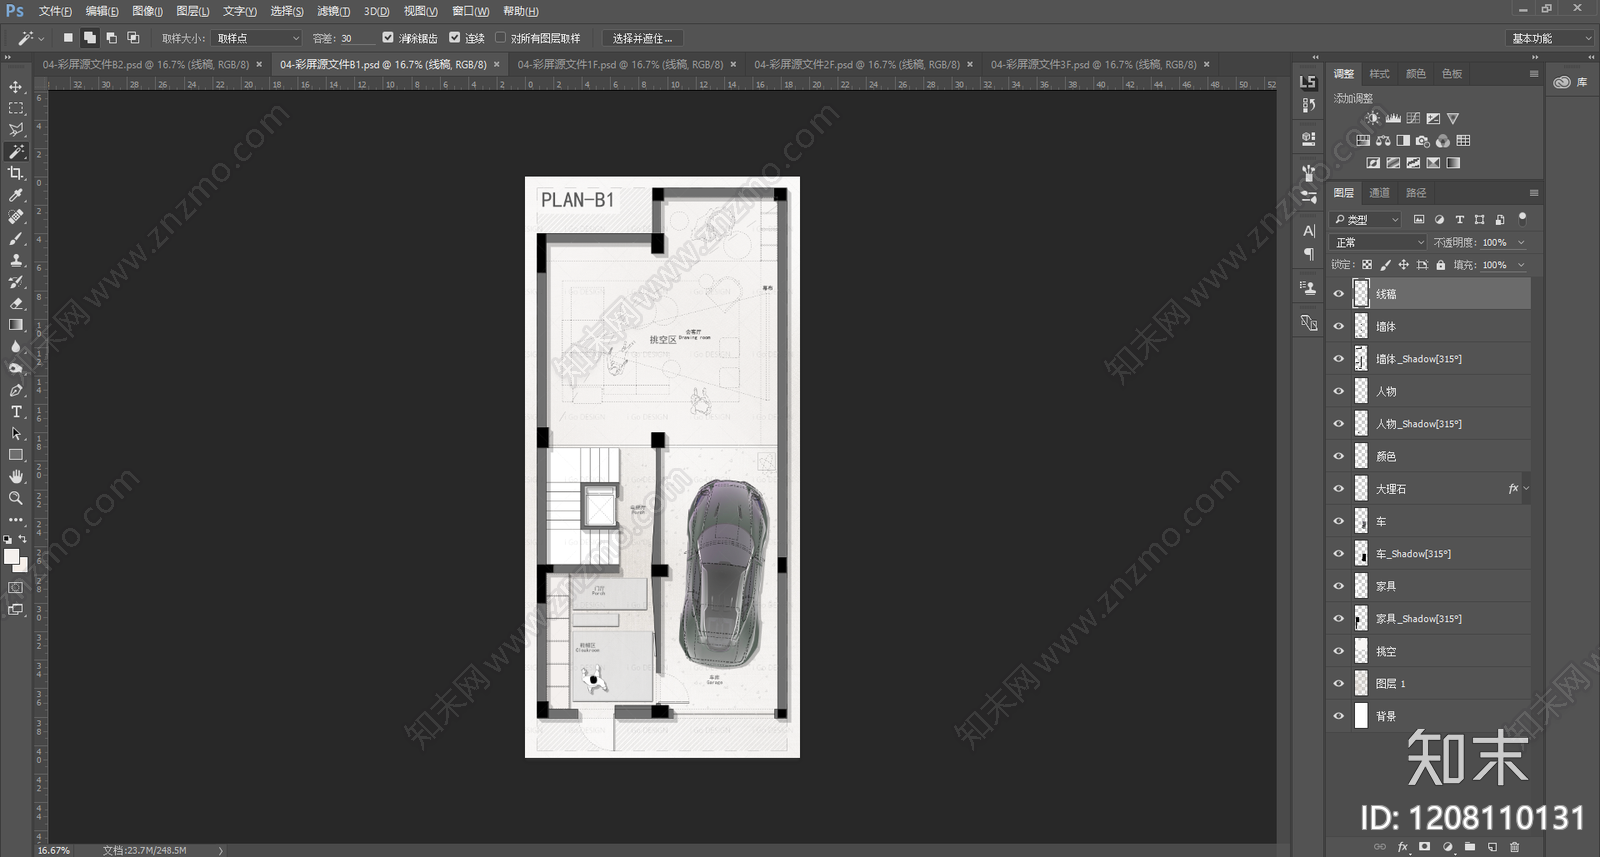Add a Brightness/Contrast adjustment

tap(1373, 118)
